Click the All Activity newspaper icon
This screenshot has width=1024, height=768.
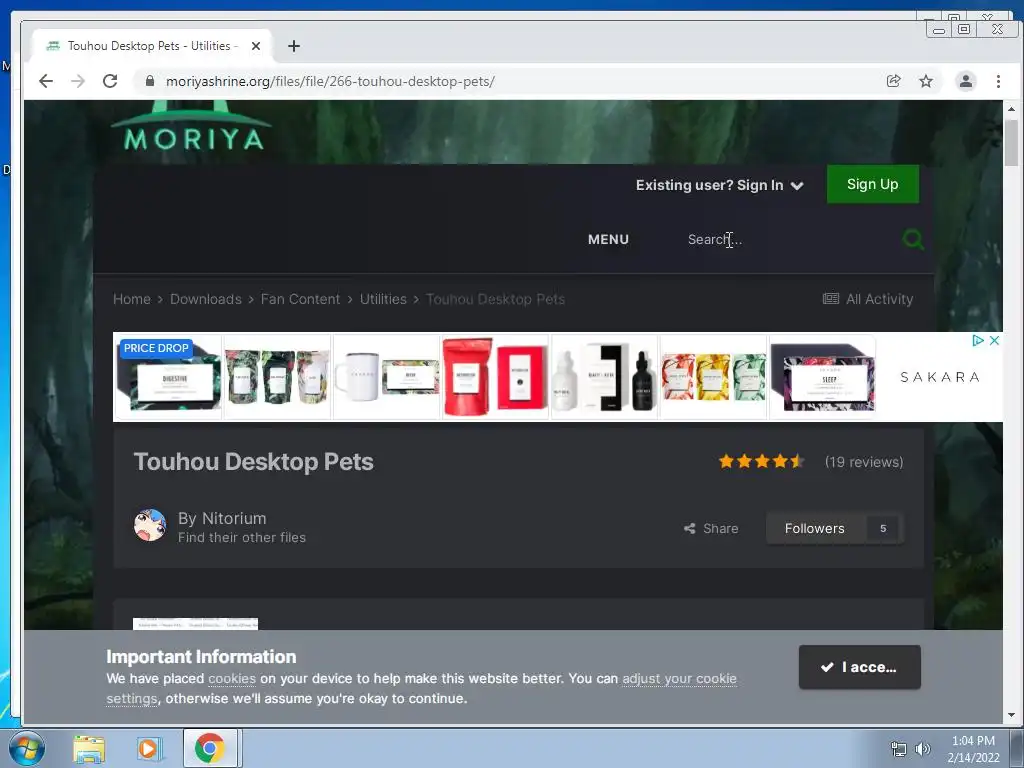(831, 299)
